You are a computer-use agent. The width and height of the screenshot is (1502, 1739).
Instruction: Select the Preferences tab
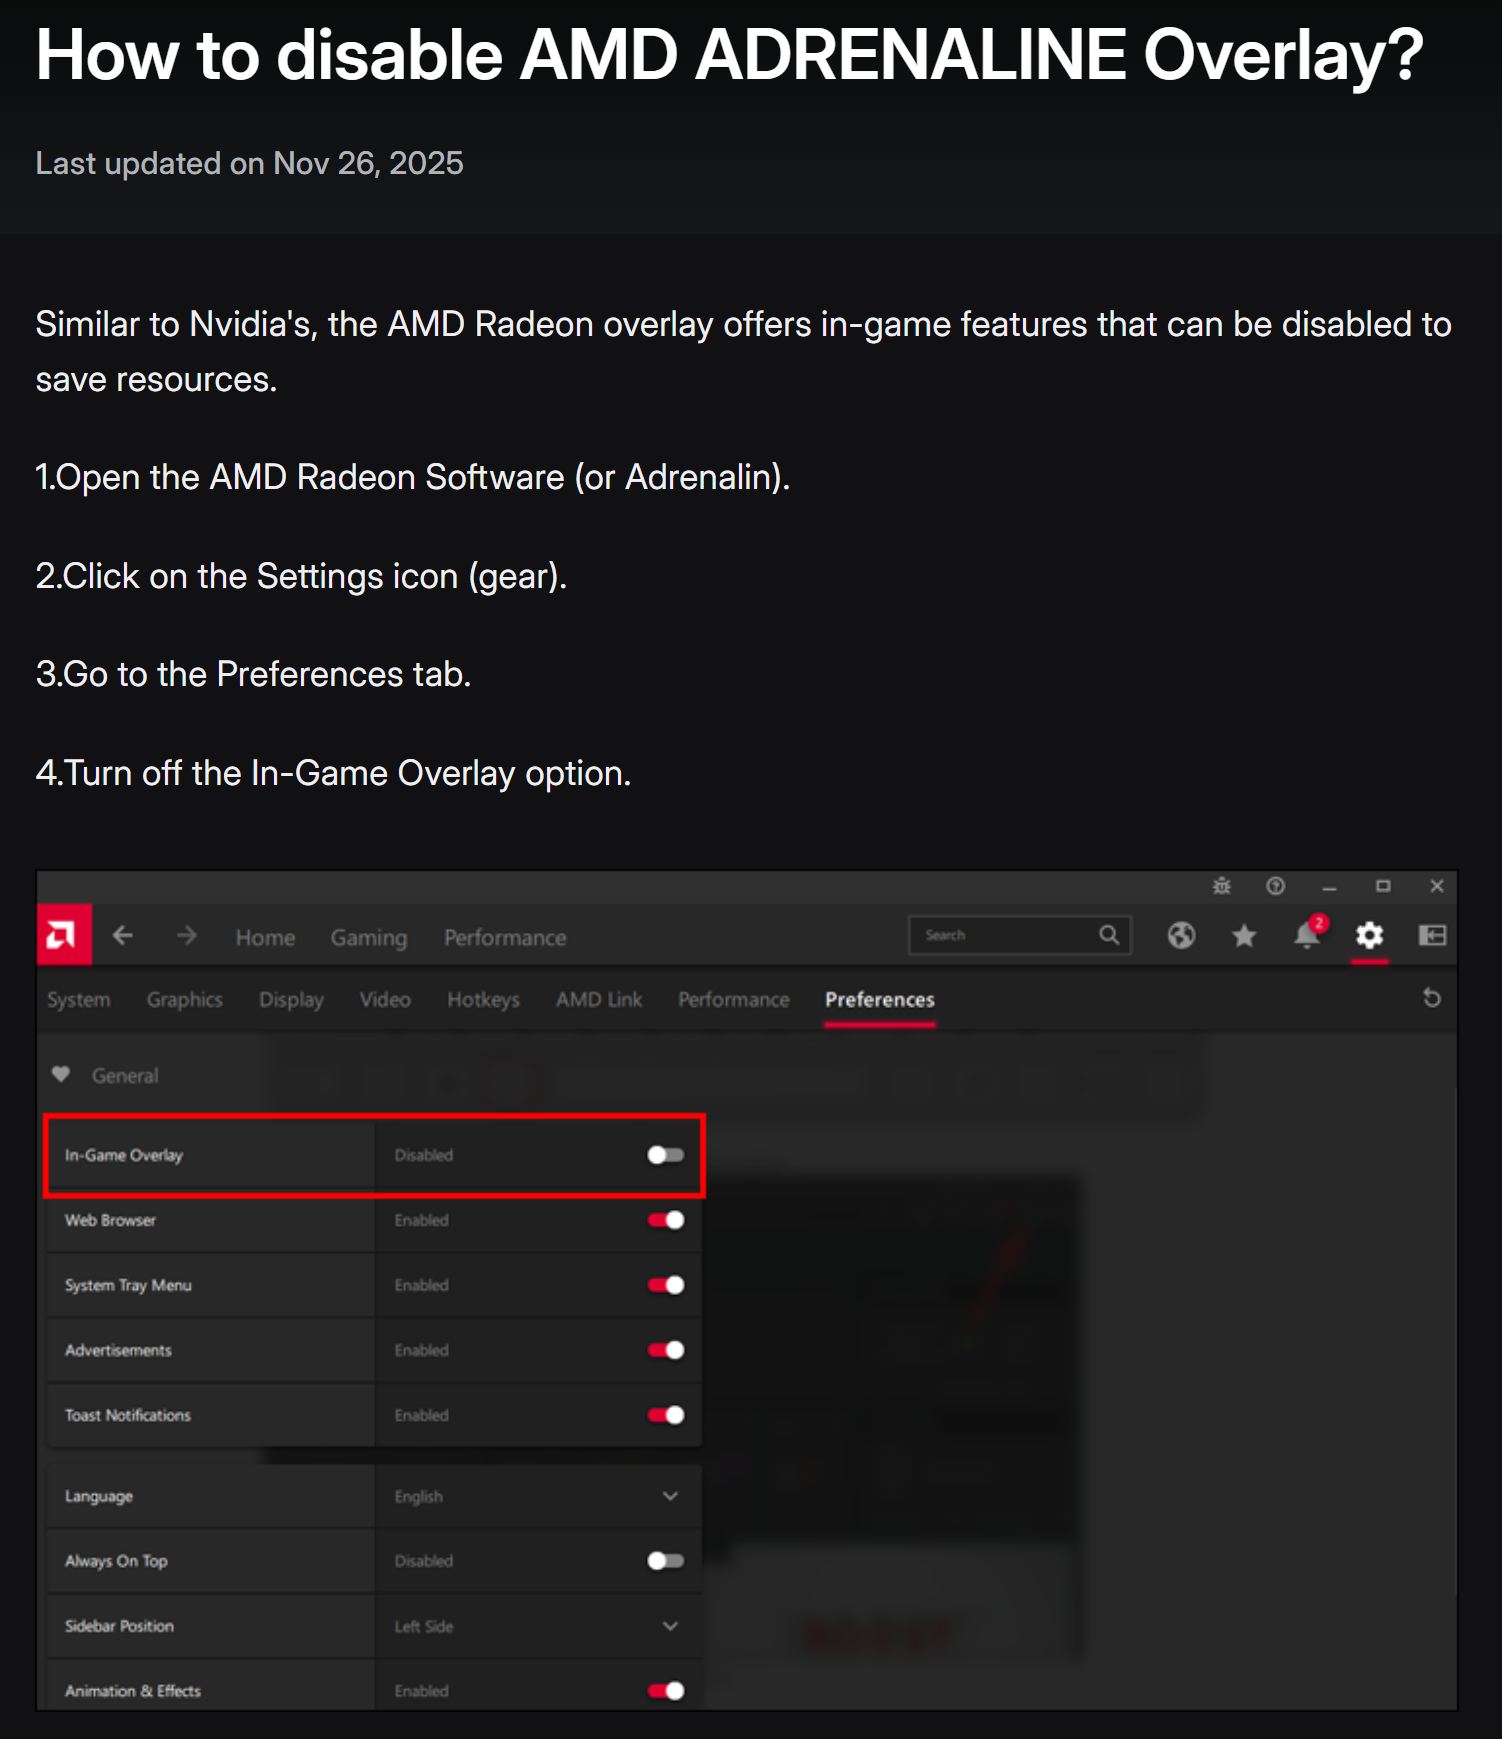coord(880,1000)
